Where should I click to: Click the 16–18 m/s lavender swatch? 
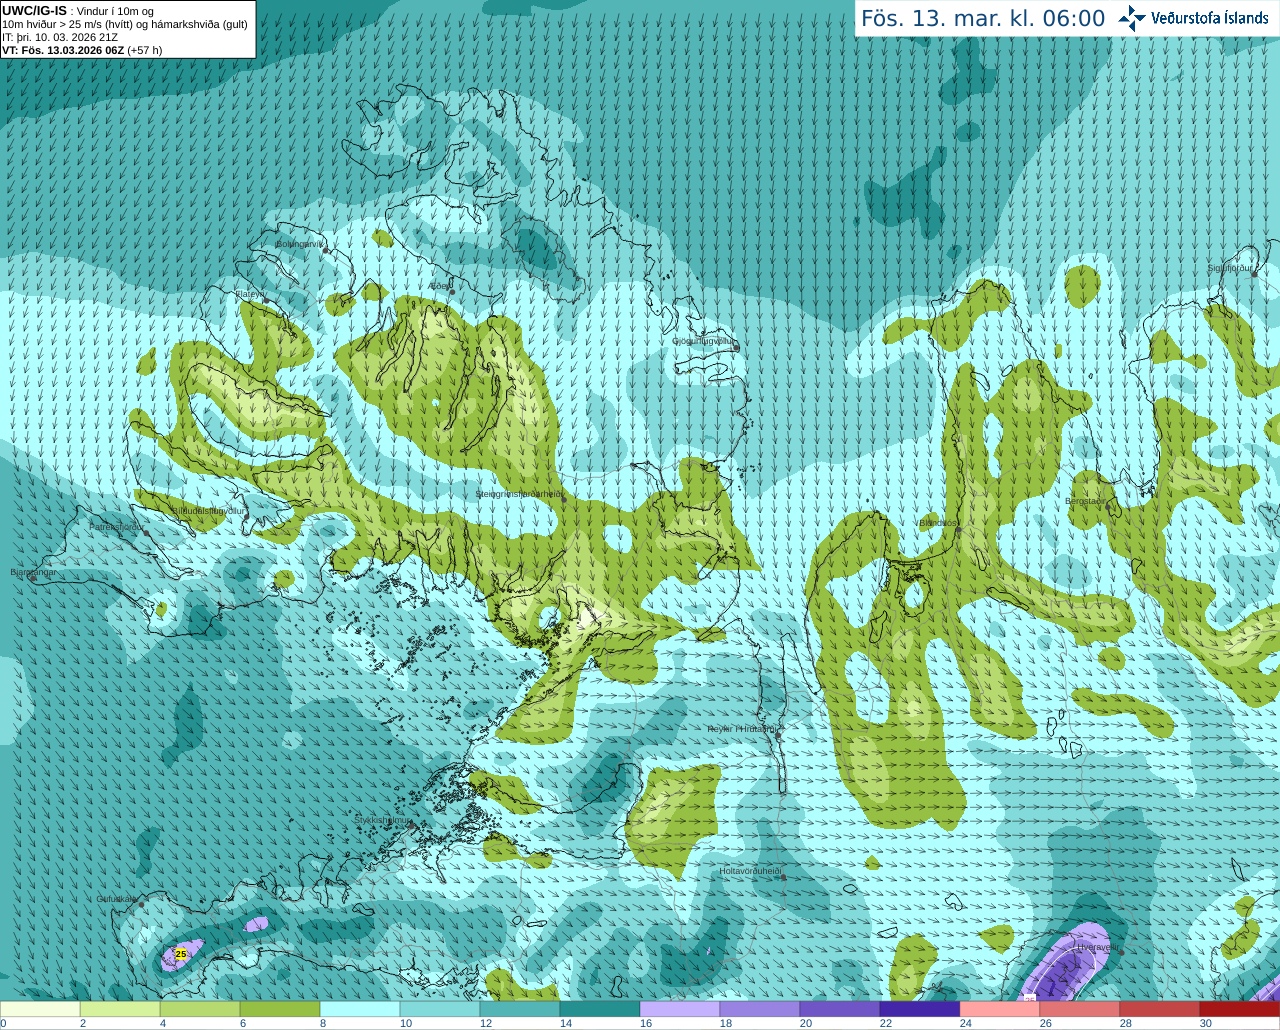coord(680,1009)
